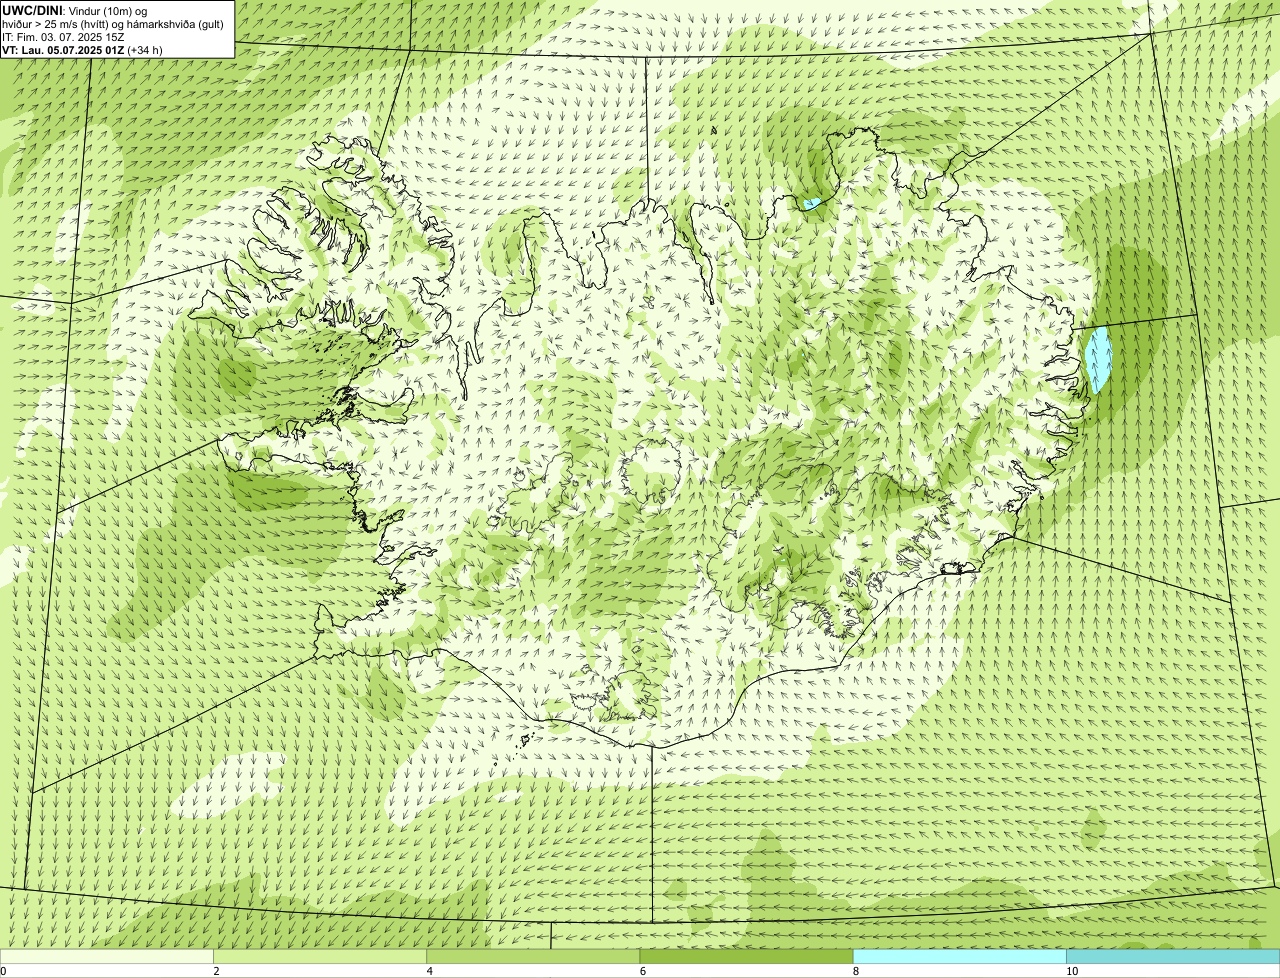Click the legend scale label "4"
The height and width of the screenshot is (978, 1280).
coord(430,971)
